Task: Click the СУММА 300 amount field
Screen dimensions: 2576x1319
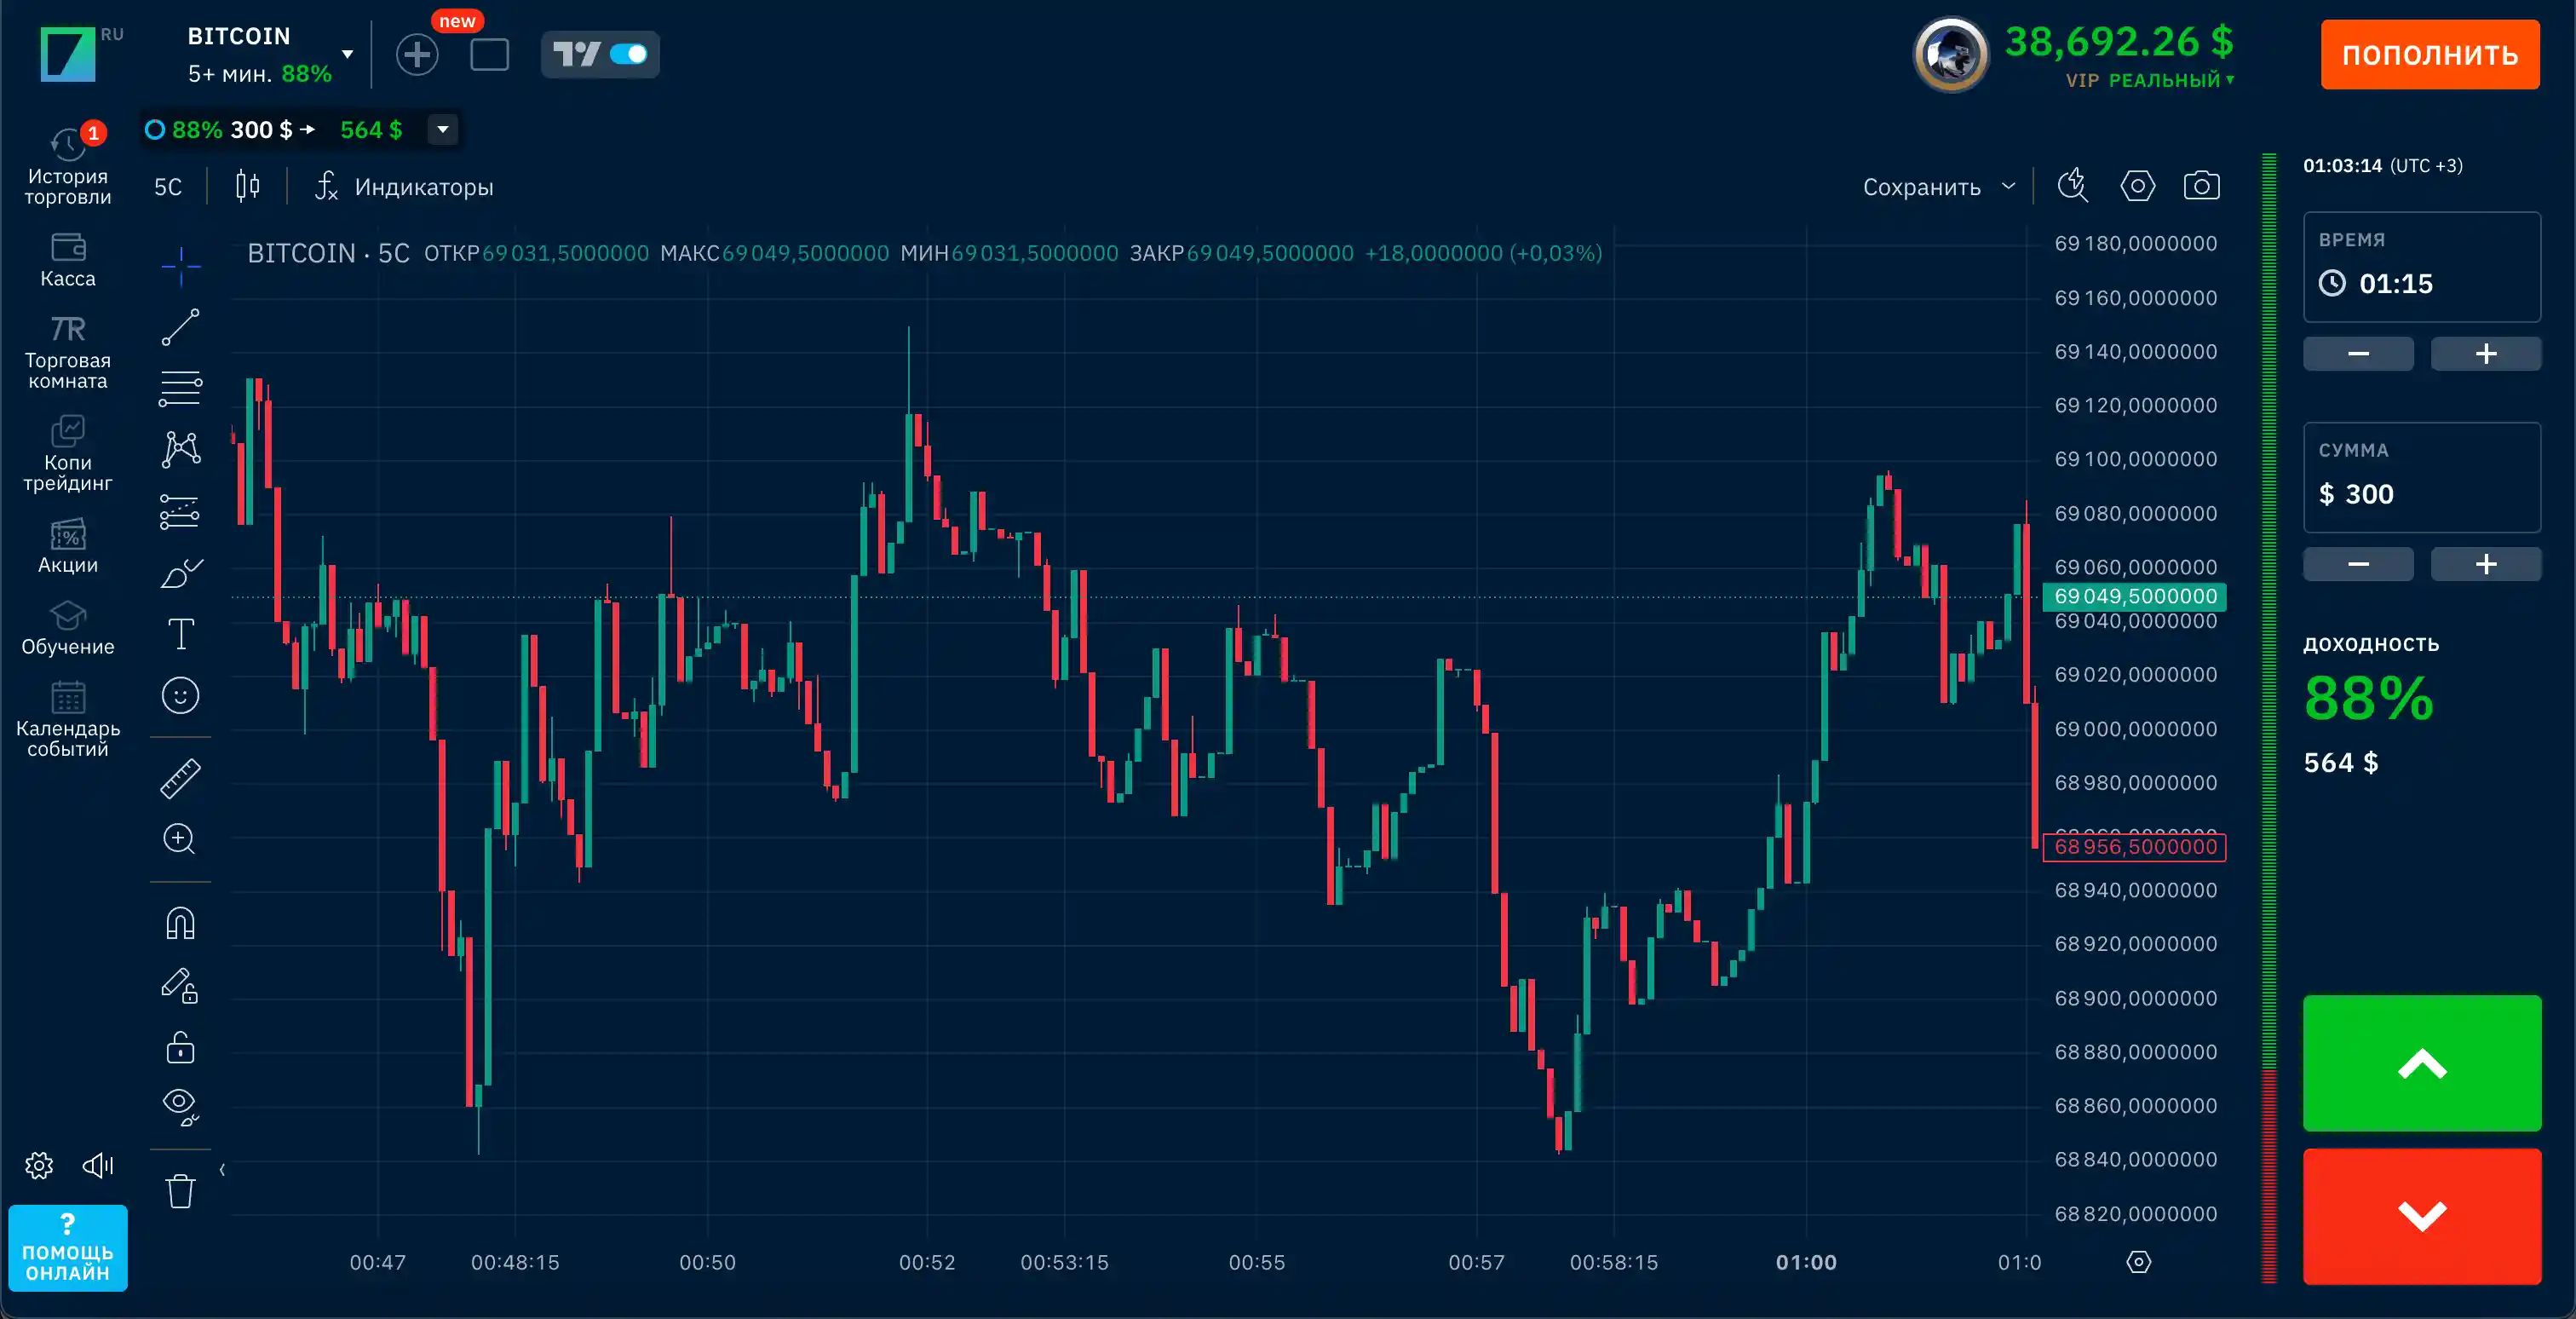Action: pyautogui.click(x=2422, y=478)
